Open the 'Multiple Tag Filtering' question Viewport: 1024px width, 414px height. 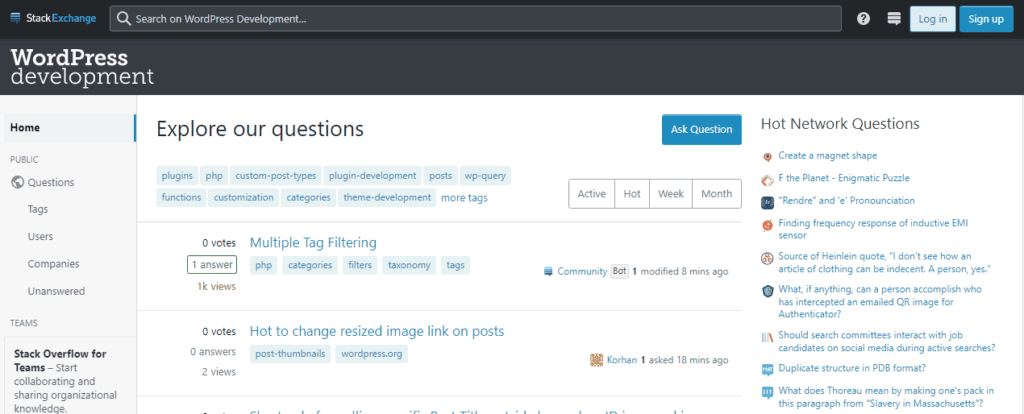pos(313,242)
